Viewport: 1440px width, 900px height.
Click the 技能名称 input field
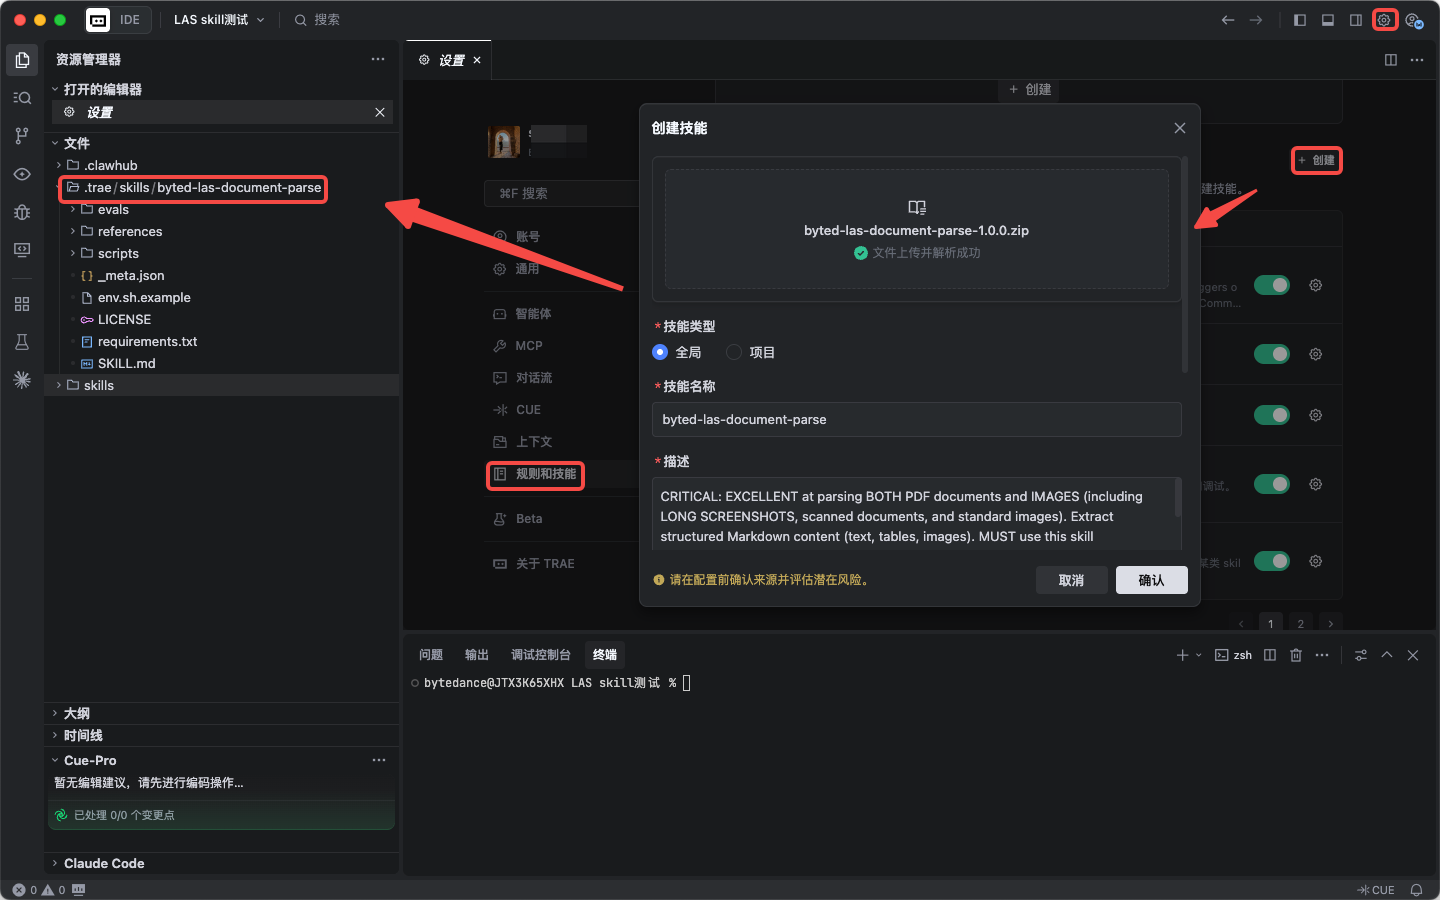click(x=916, y=420)
